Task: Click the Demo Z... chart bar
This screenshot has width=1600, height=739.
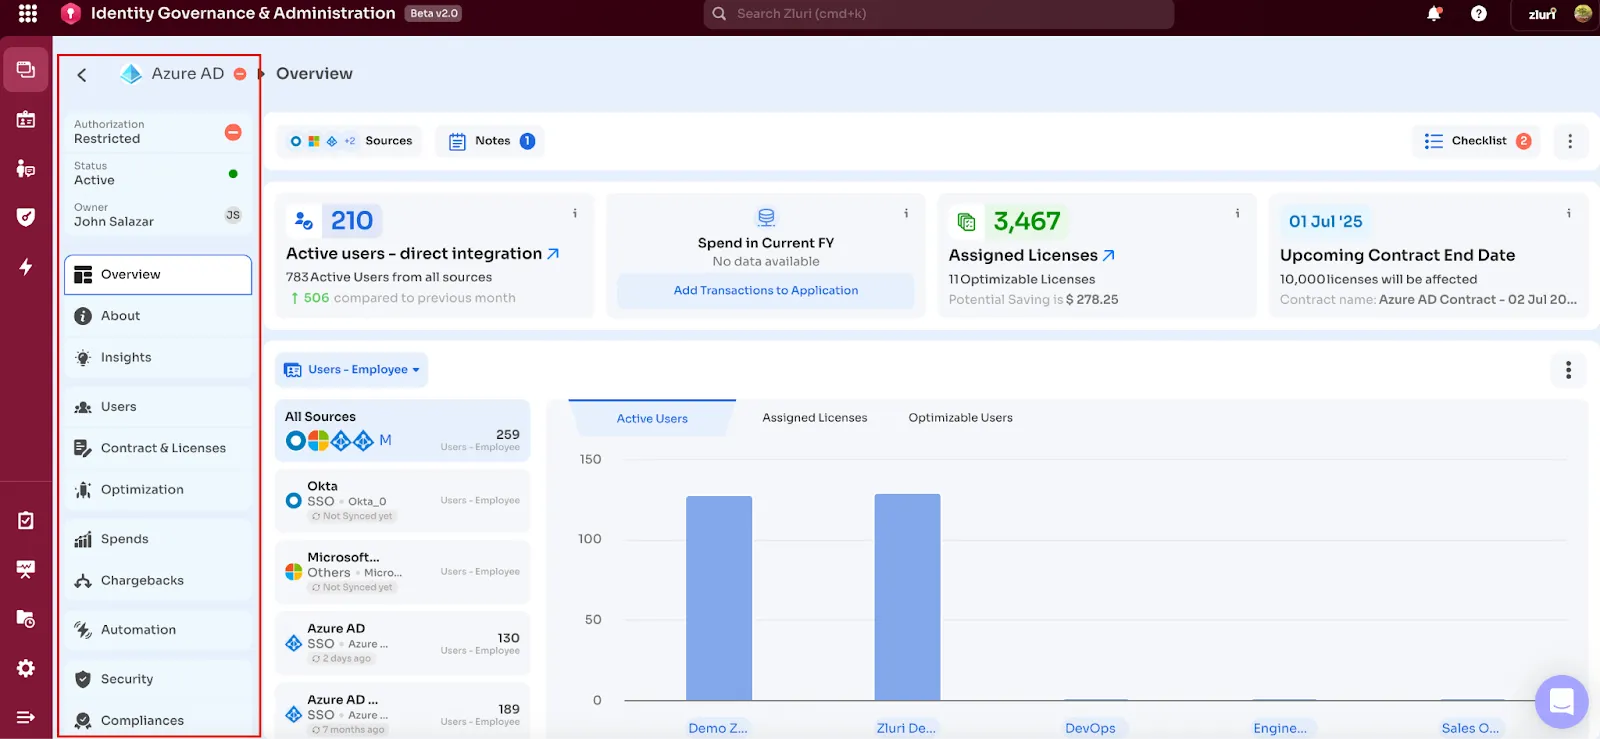Action: click(719, 598)
